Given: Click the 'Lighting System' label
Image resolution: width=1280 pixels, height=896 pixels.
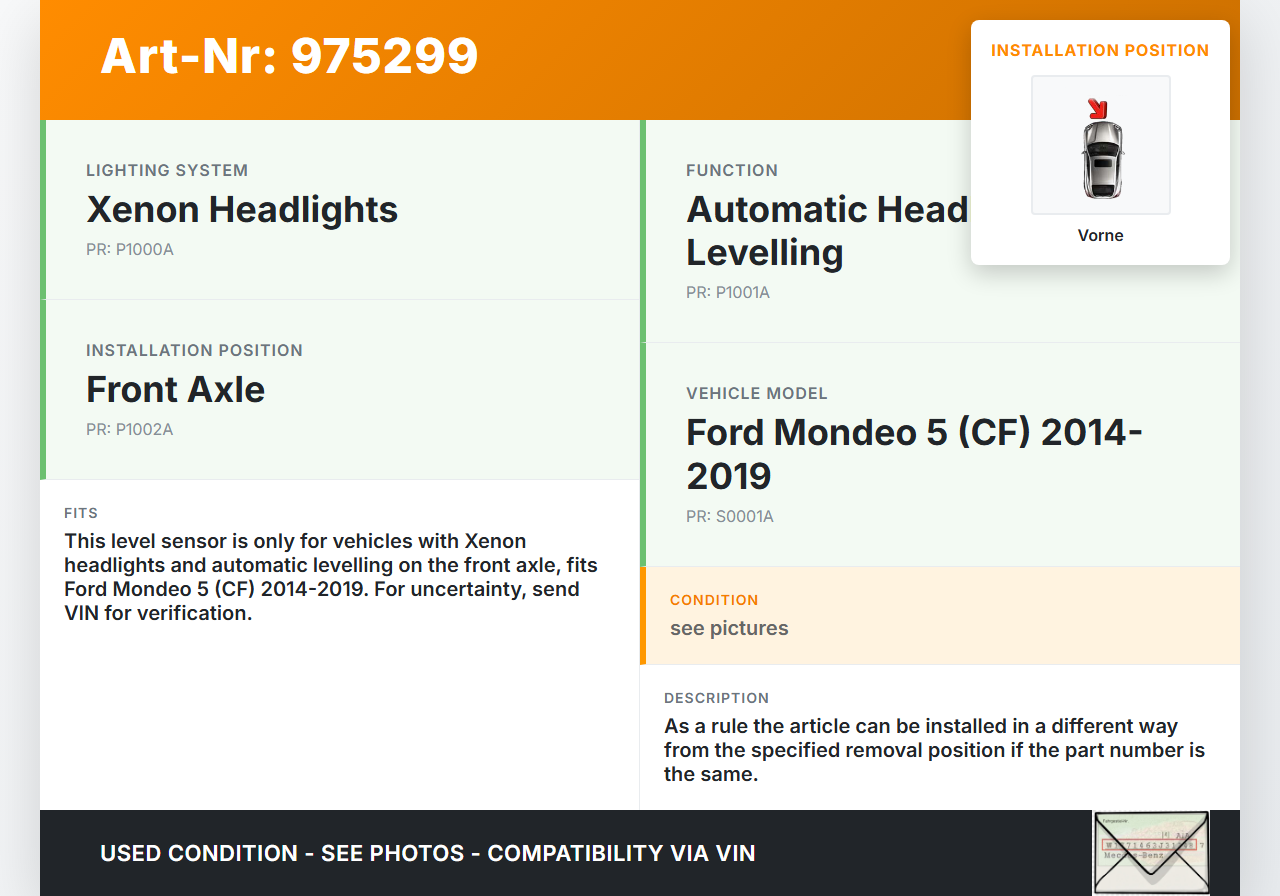Looking at the screenshot, I should pos(167,170).
